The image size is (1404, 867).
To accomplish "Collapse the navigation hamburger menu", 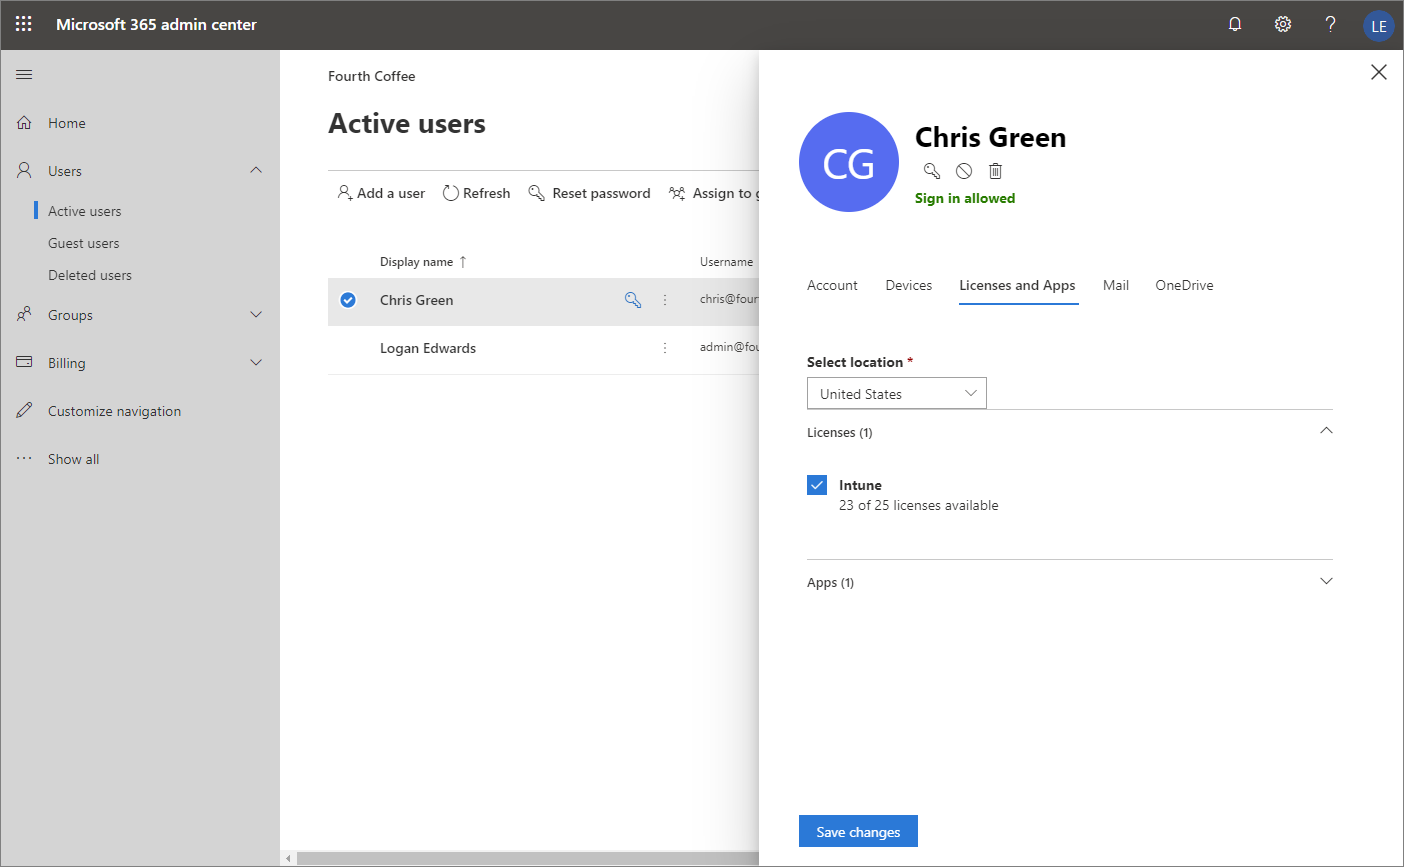I will coord(25,74).
